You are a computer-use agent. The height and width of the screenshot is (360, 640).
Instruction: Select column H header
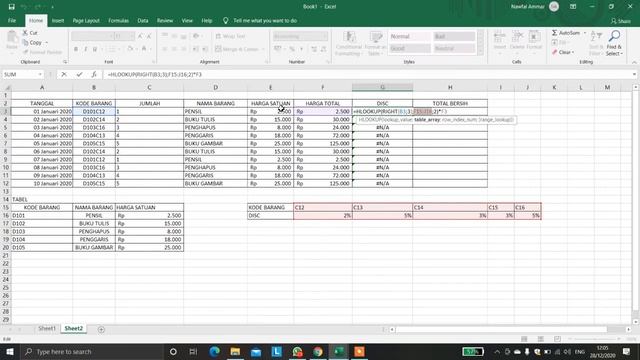point(450,87)
